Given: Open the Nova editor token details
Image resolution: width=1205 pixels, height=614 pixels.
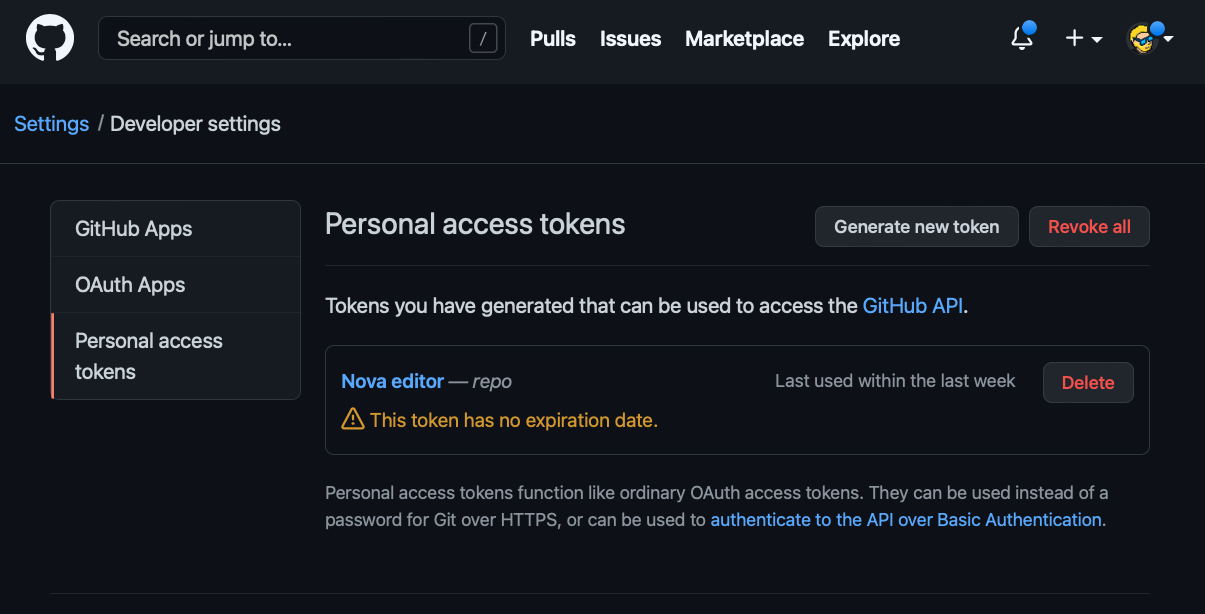Looking at the screenshot, I should pos(392,381).
